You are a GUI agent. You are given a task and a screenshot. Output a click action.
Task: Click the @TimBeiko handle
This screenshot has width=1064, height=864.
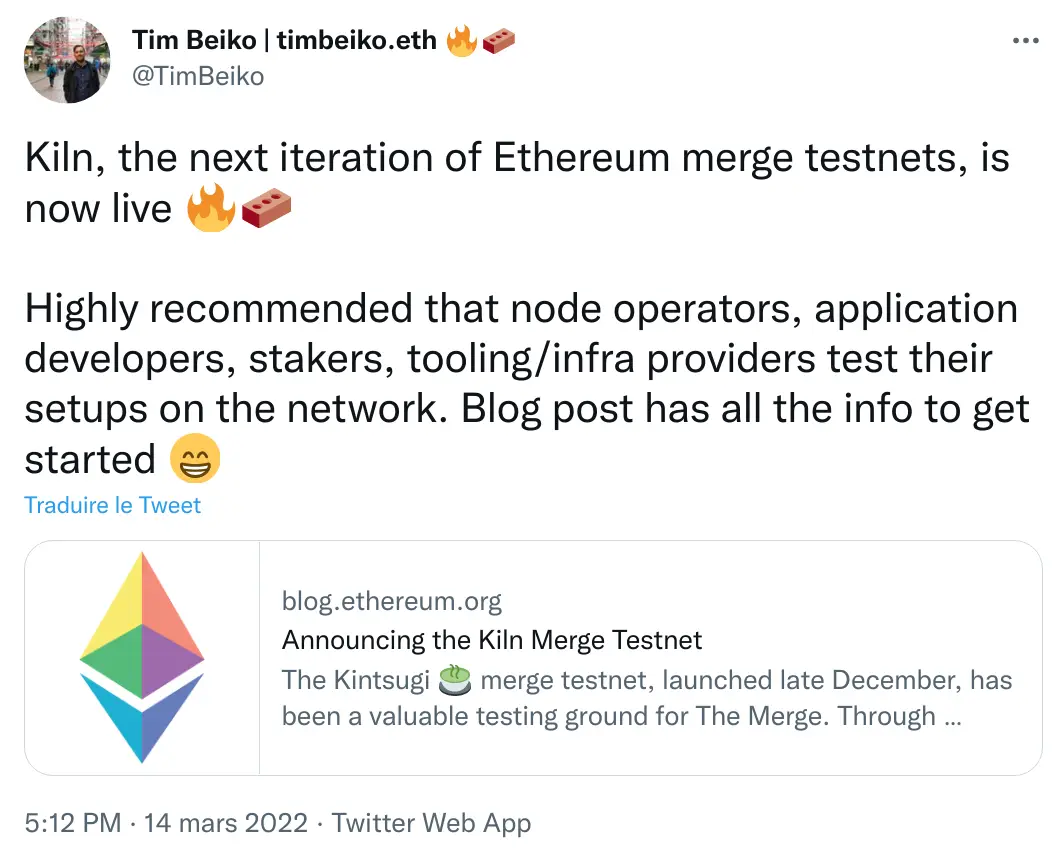click(x=197, y=76)
